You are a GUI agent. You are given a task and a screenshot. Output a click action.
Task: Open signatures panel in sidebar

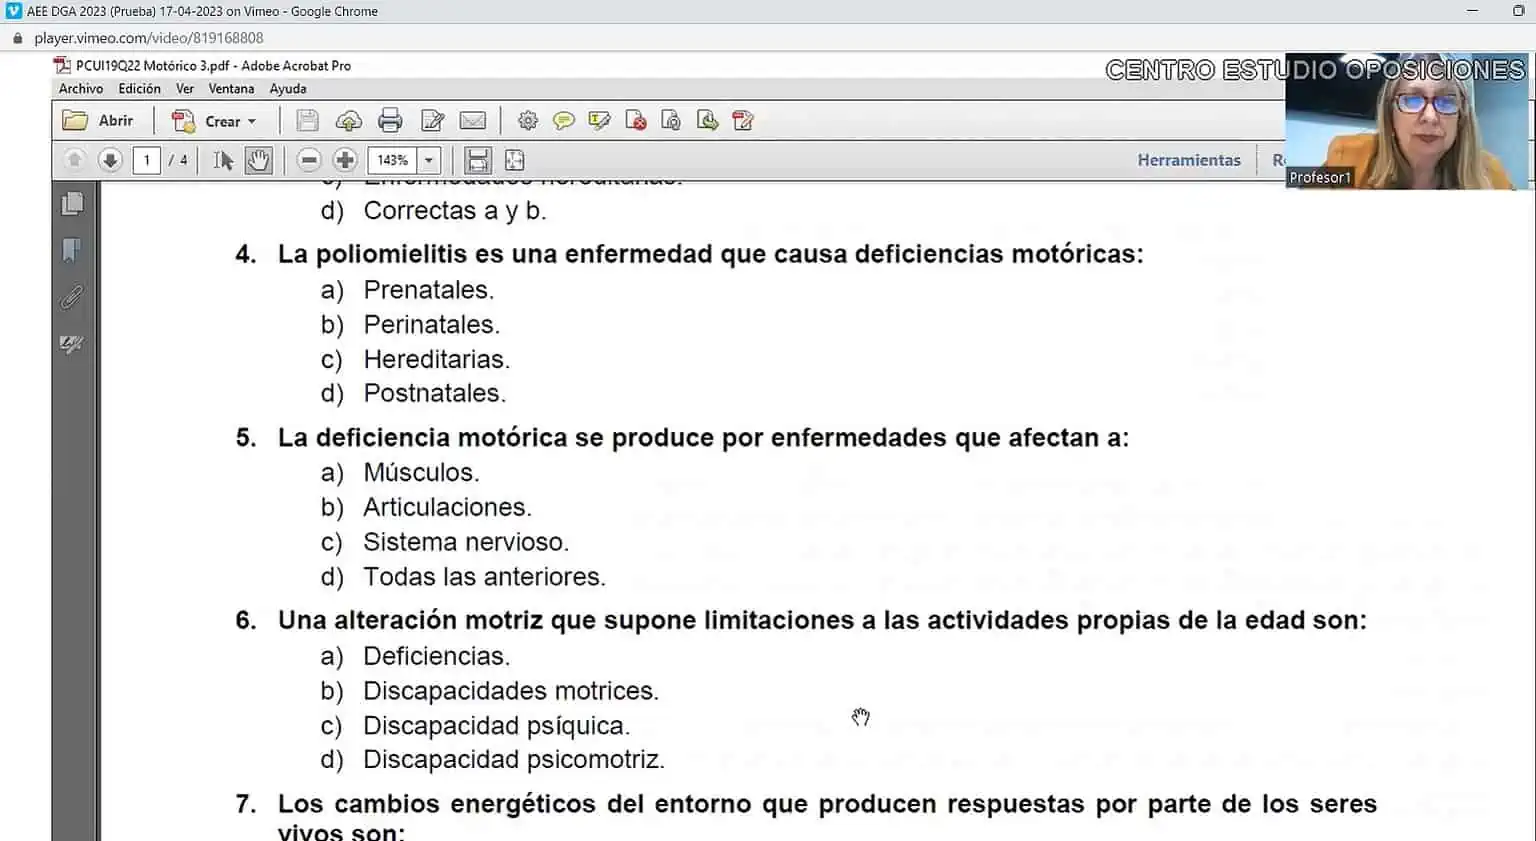[x=72, y=344]
